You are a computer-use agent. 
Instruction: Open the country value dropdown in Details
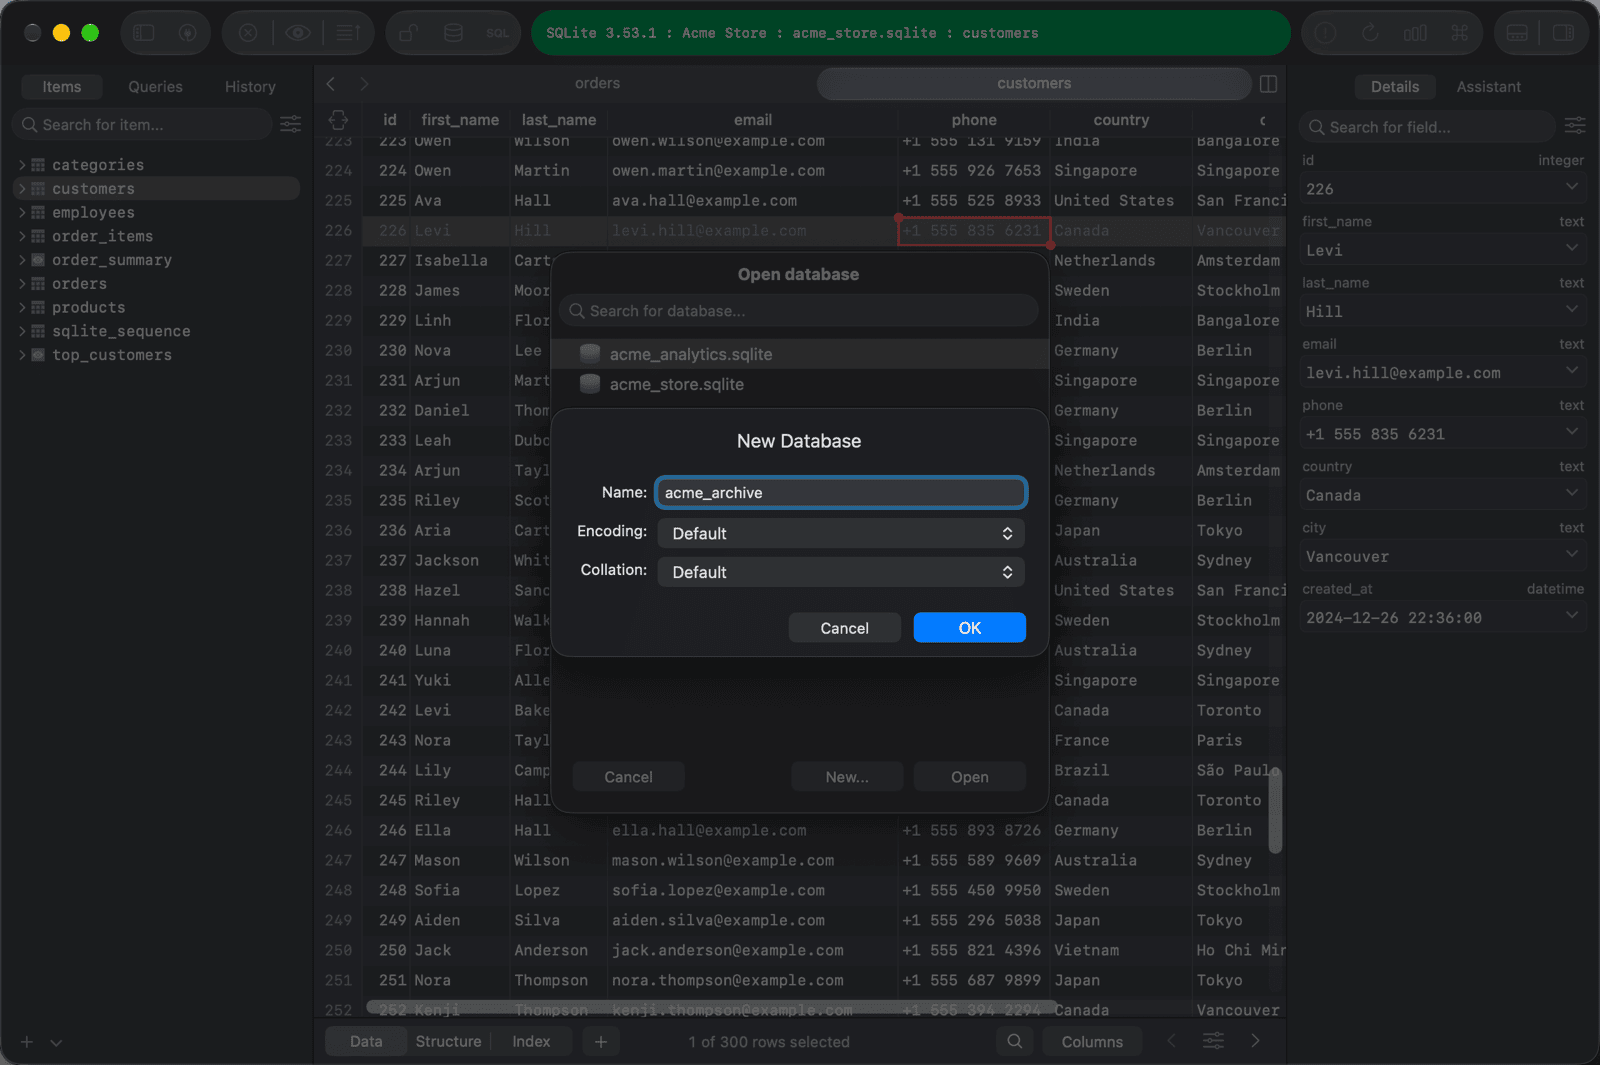pyautogui.click(x=1572, y=493)
